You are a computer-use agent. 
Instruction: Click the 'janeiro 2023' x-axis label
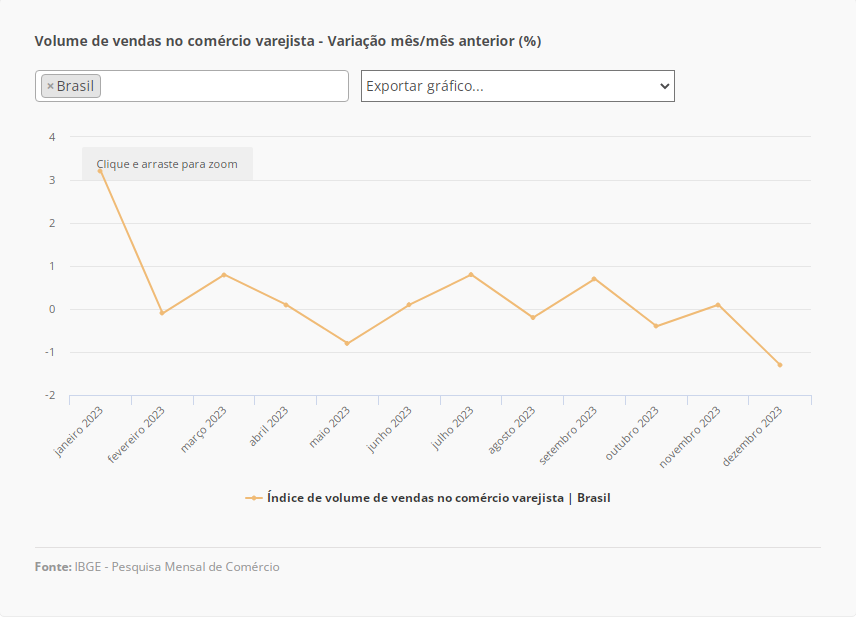tap(81, 431)
